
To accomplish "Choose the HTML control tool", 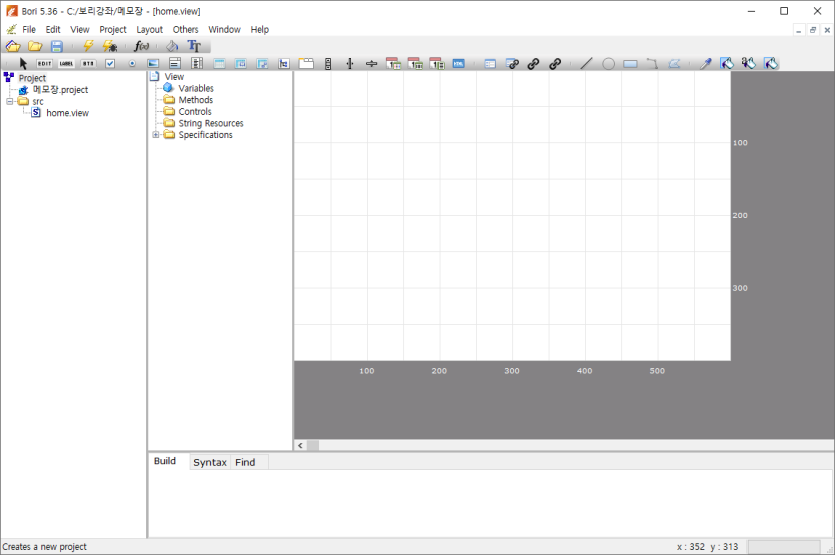I will pyautogui.click(x=459, y=64).
